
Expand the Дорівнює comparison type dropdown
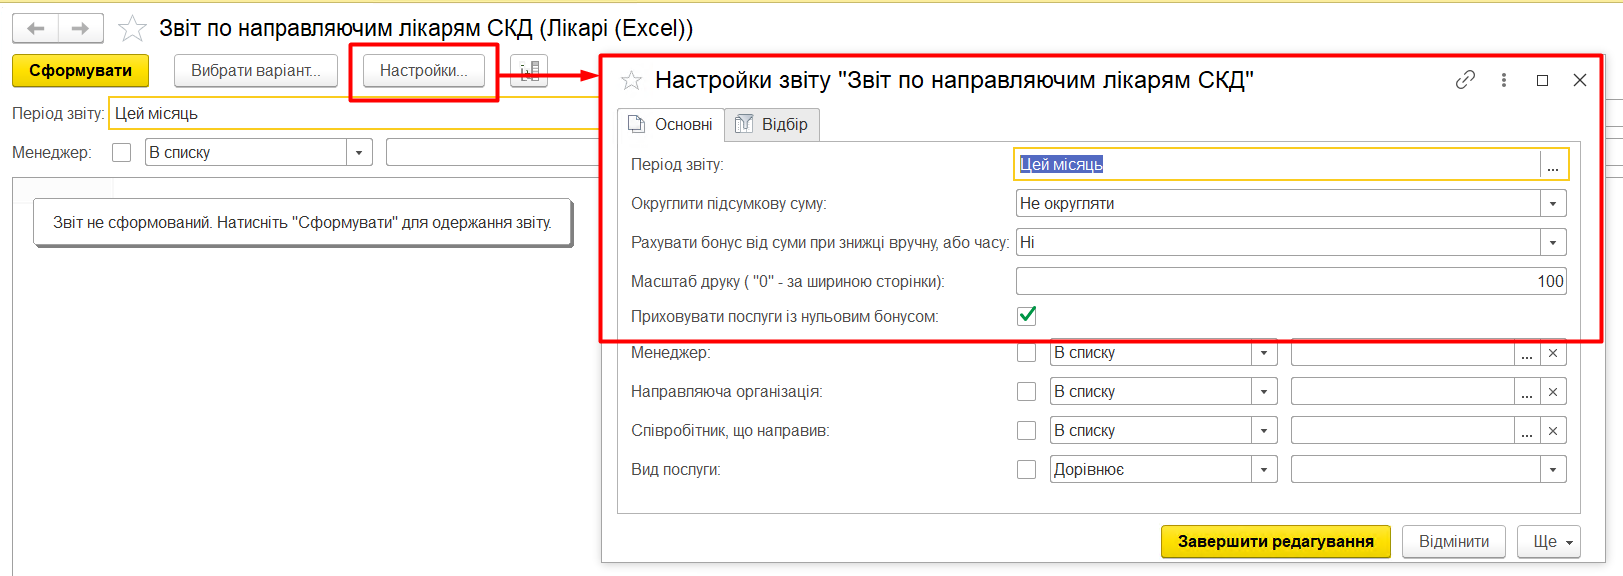1264,470
